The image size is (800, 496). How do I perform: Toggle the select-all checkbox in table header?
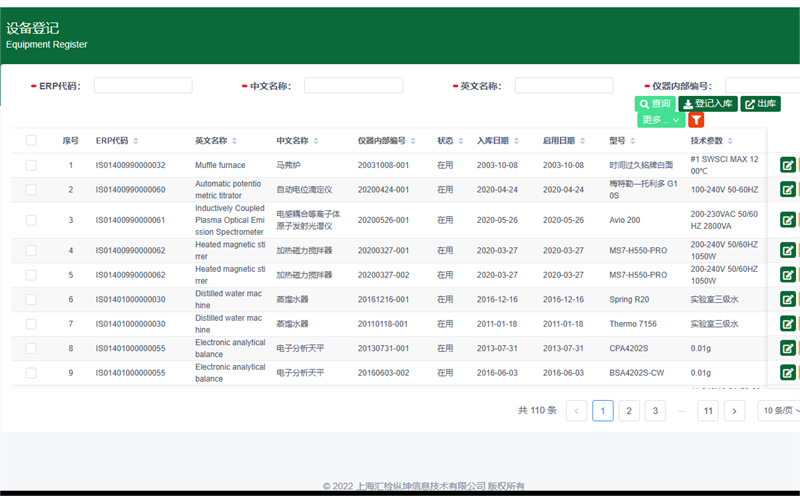coord(31,141)
